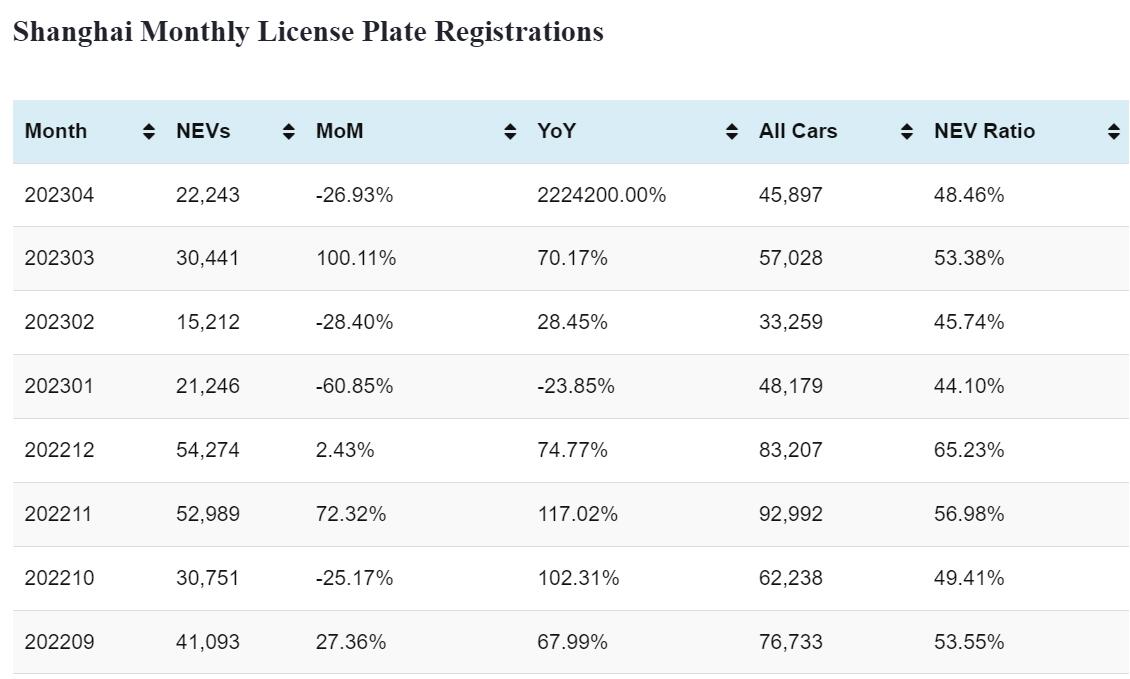The image size is (1130, 679).
Task: Click the sort arrows in Month column
Action: point(149,131)
